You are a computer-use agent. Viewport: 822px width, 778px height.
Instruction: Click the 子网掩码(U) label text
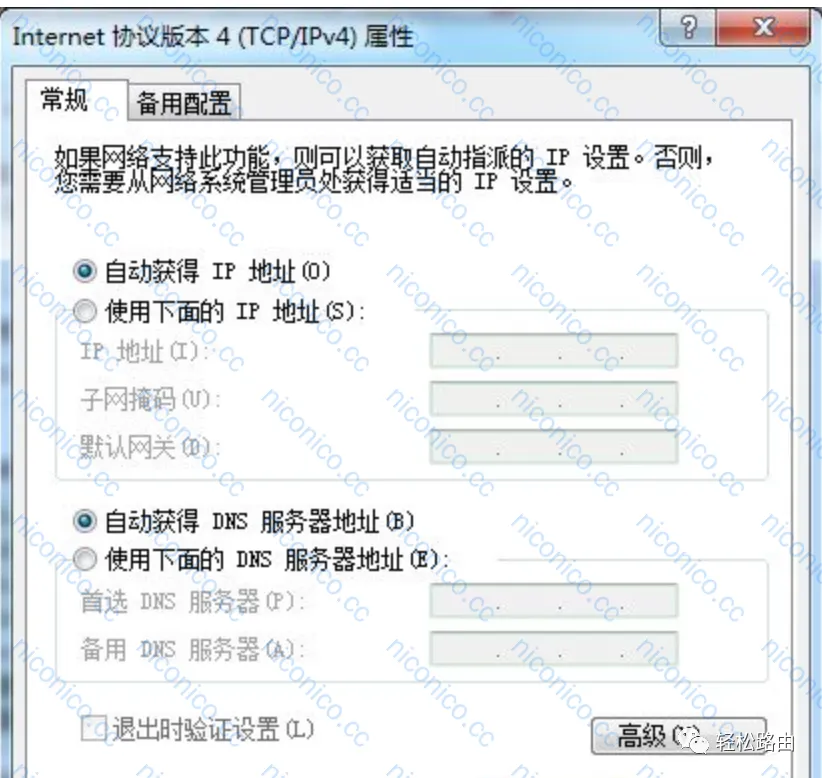150,399
